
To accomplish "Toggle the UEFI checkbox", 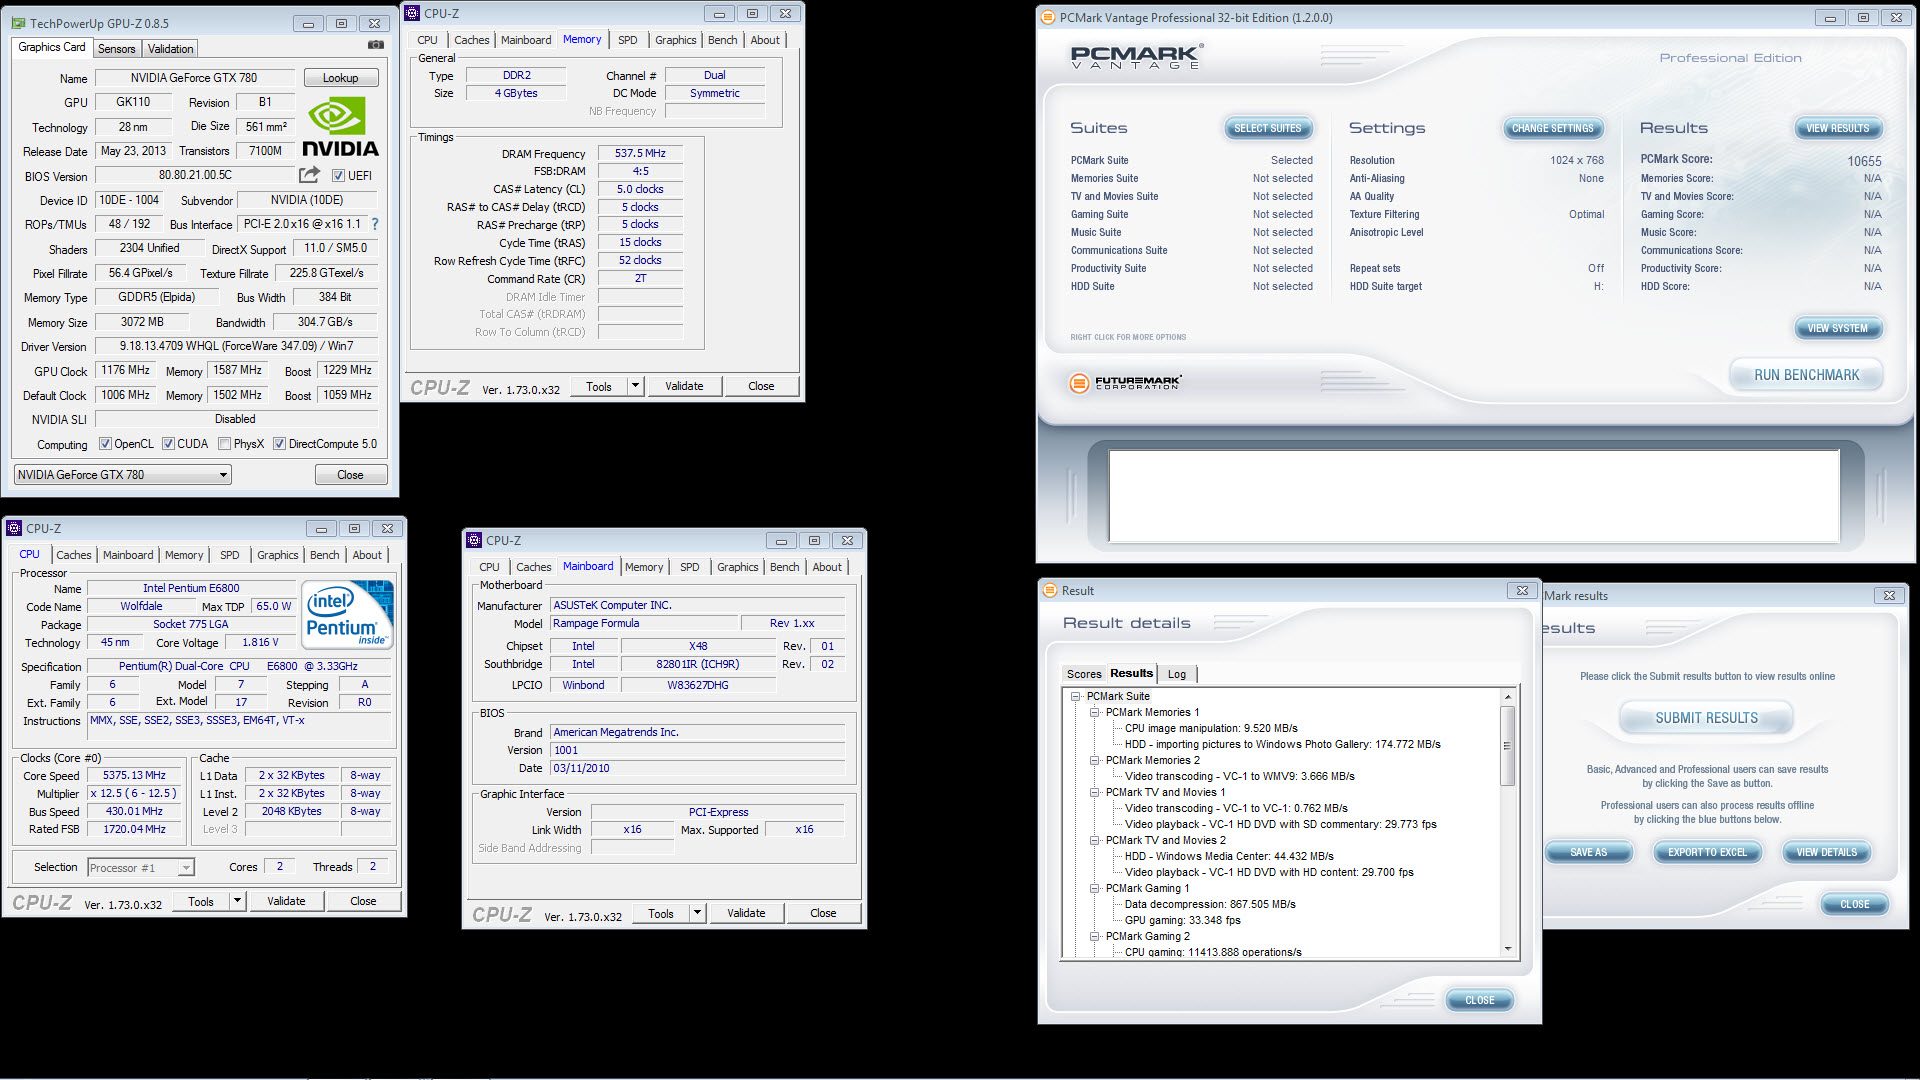I will point(338,175).
